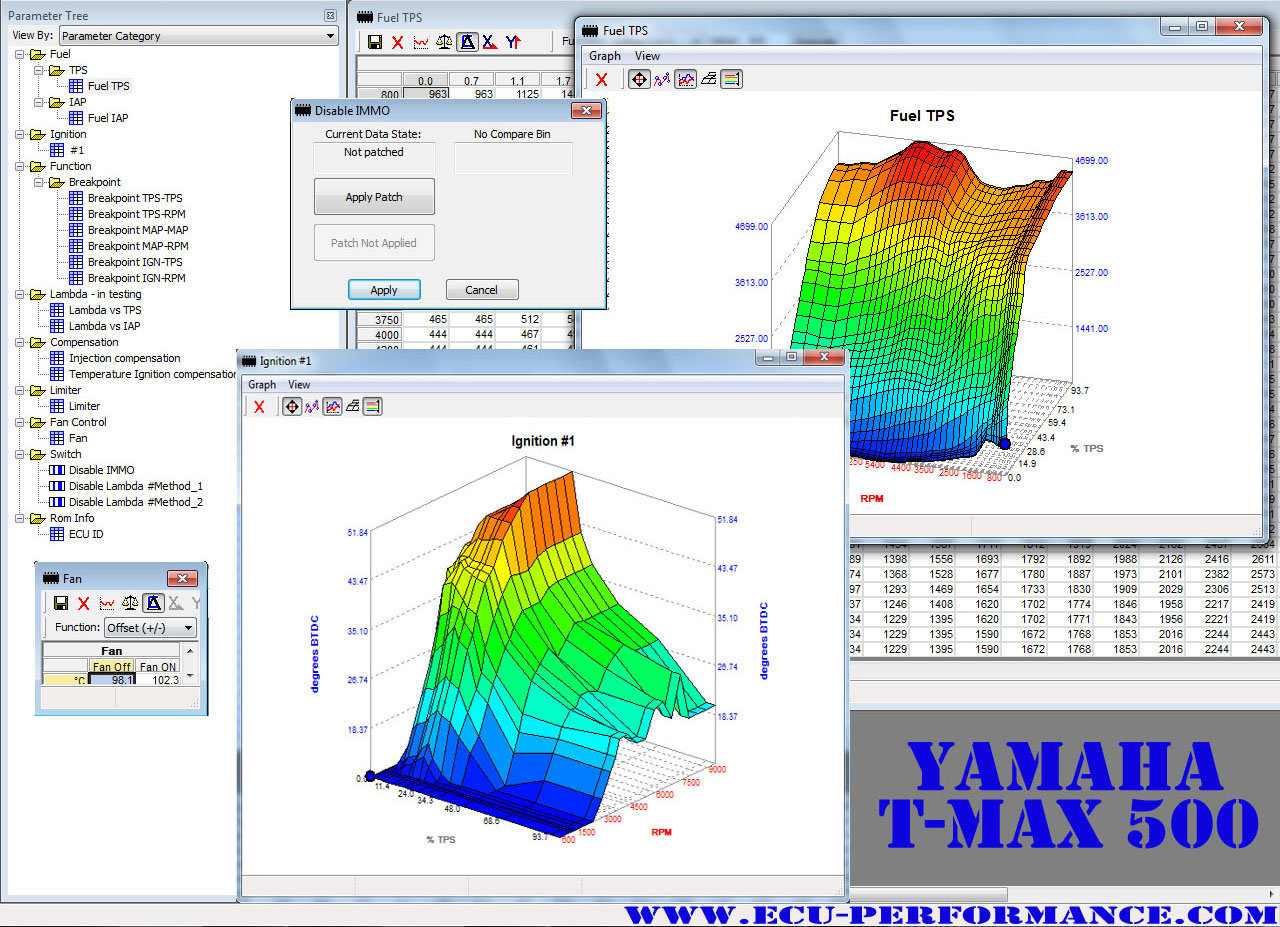This screenshot has height=927, width=1280.
Task: Select ECU ID under Rom Info
Action: (x=86, y=534)
